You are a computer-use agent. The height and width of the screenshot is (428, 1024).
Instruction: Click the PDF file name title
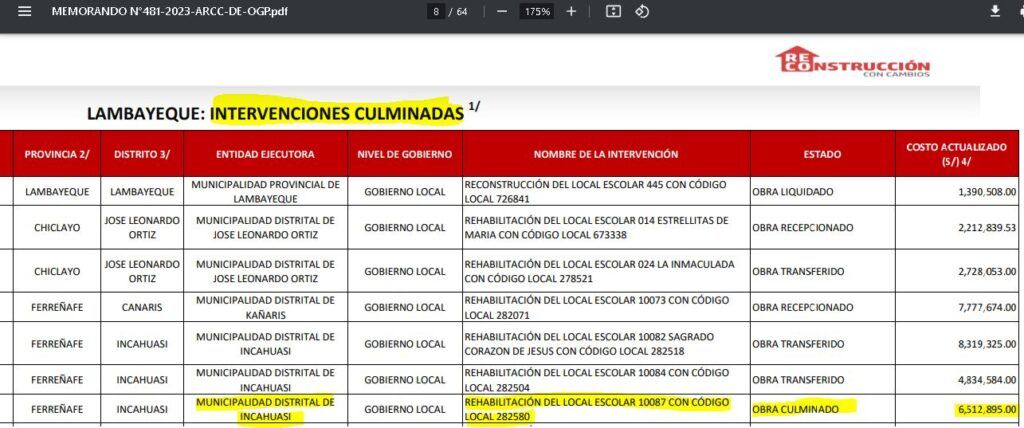(x=169, y=12)
